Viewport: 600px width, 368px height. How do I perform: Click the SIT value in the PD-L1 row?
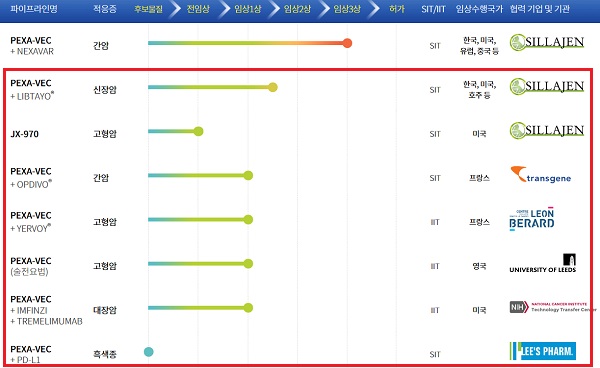click(435, 354)
